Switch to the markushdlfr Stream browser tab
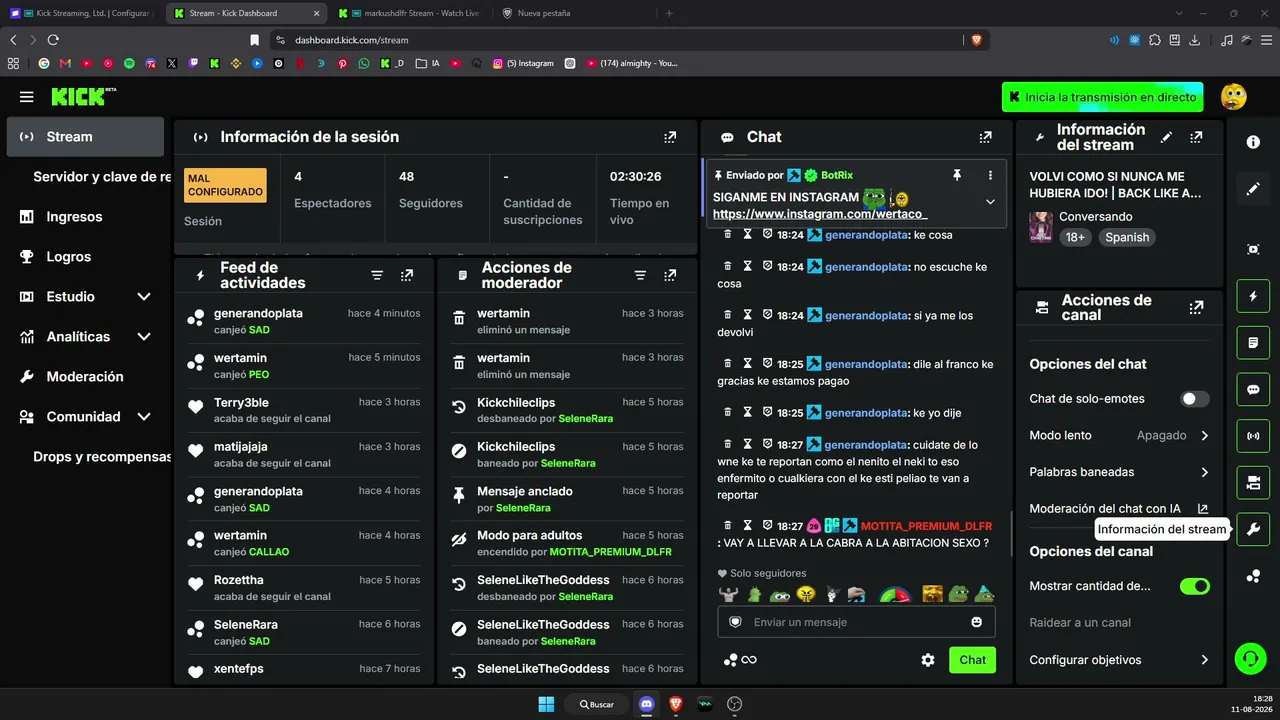 pyautogui.click(x=409, y=13)
